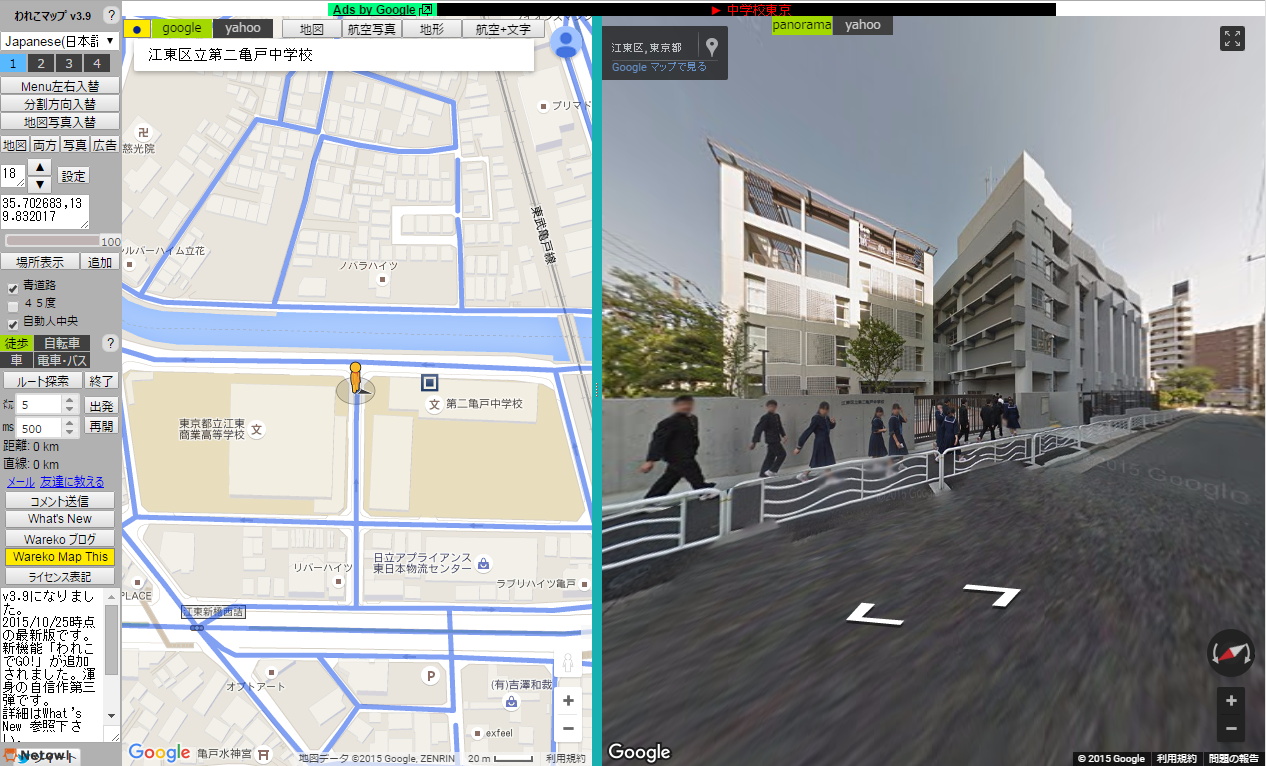The width and height of the screenshot is (1266, 766).
Task: Toggle the 45度 checkbox
Action: [13, 305]
